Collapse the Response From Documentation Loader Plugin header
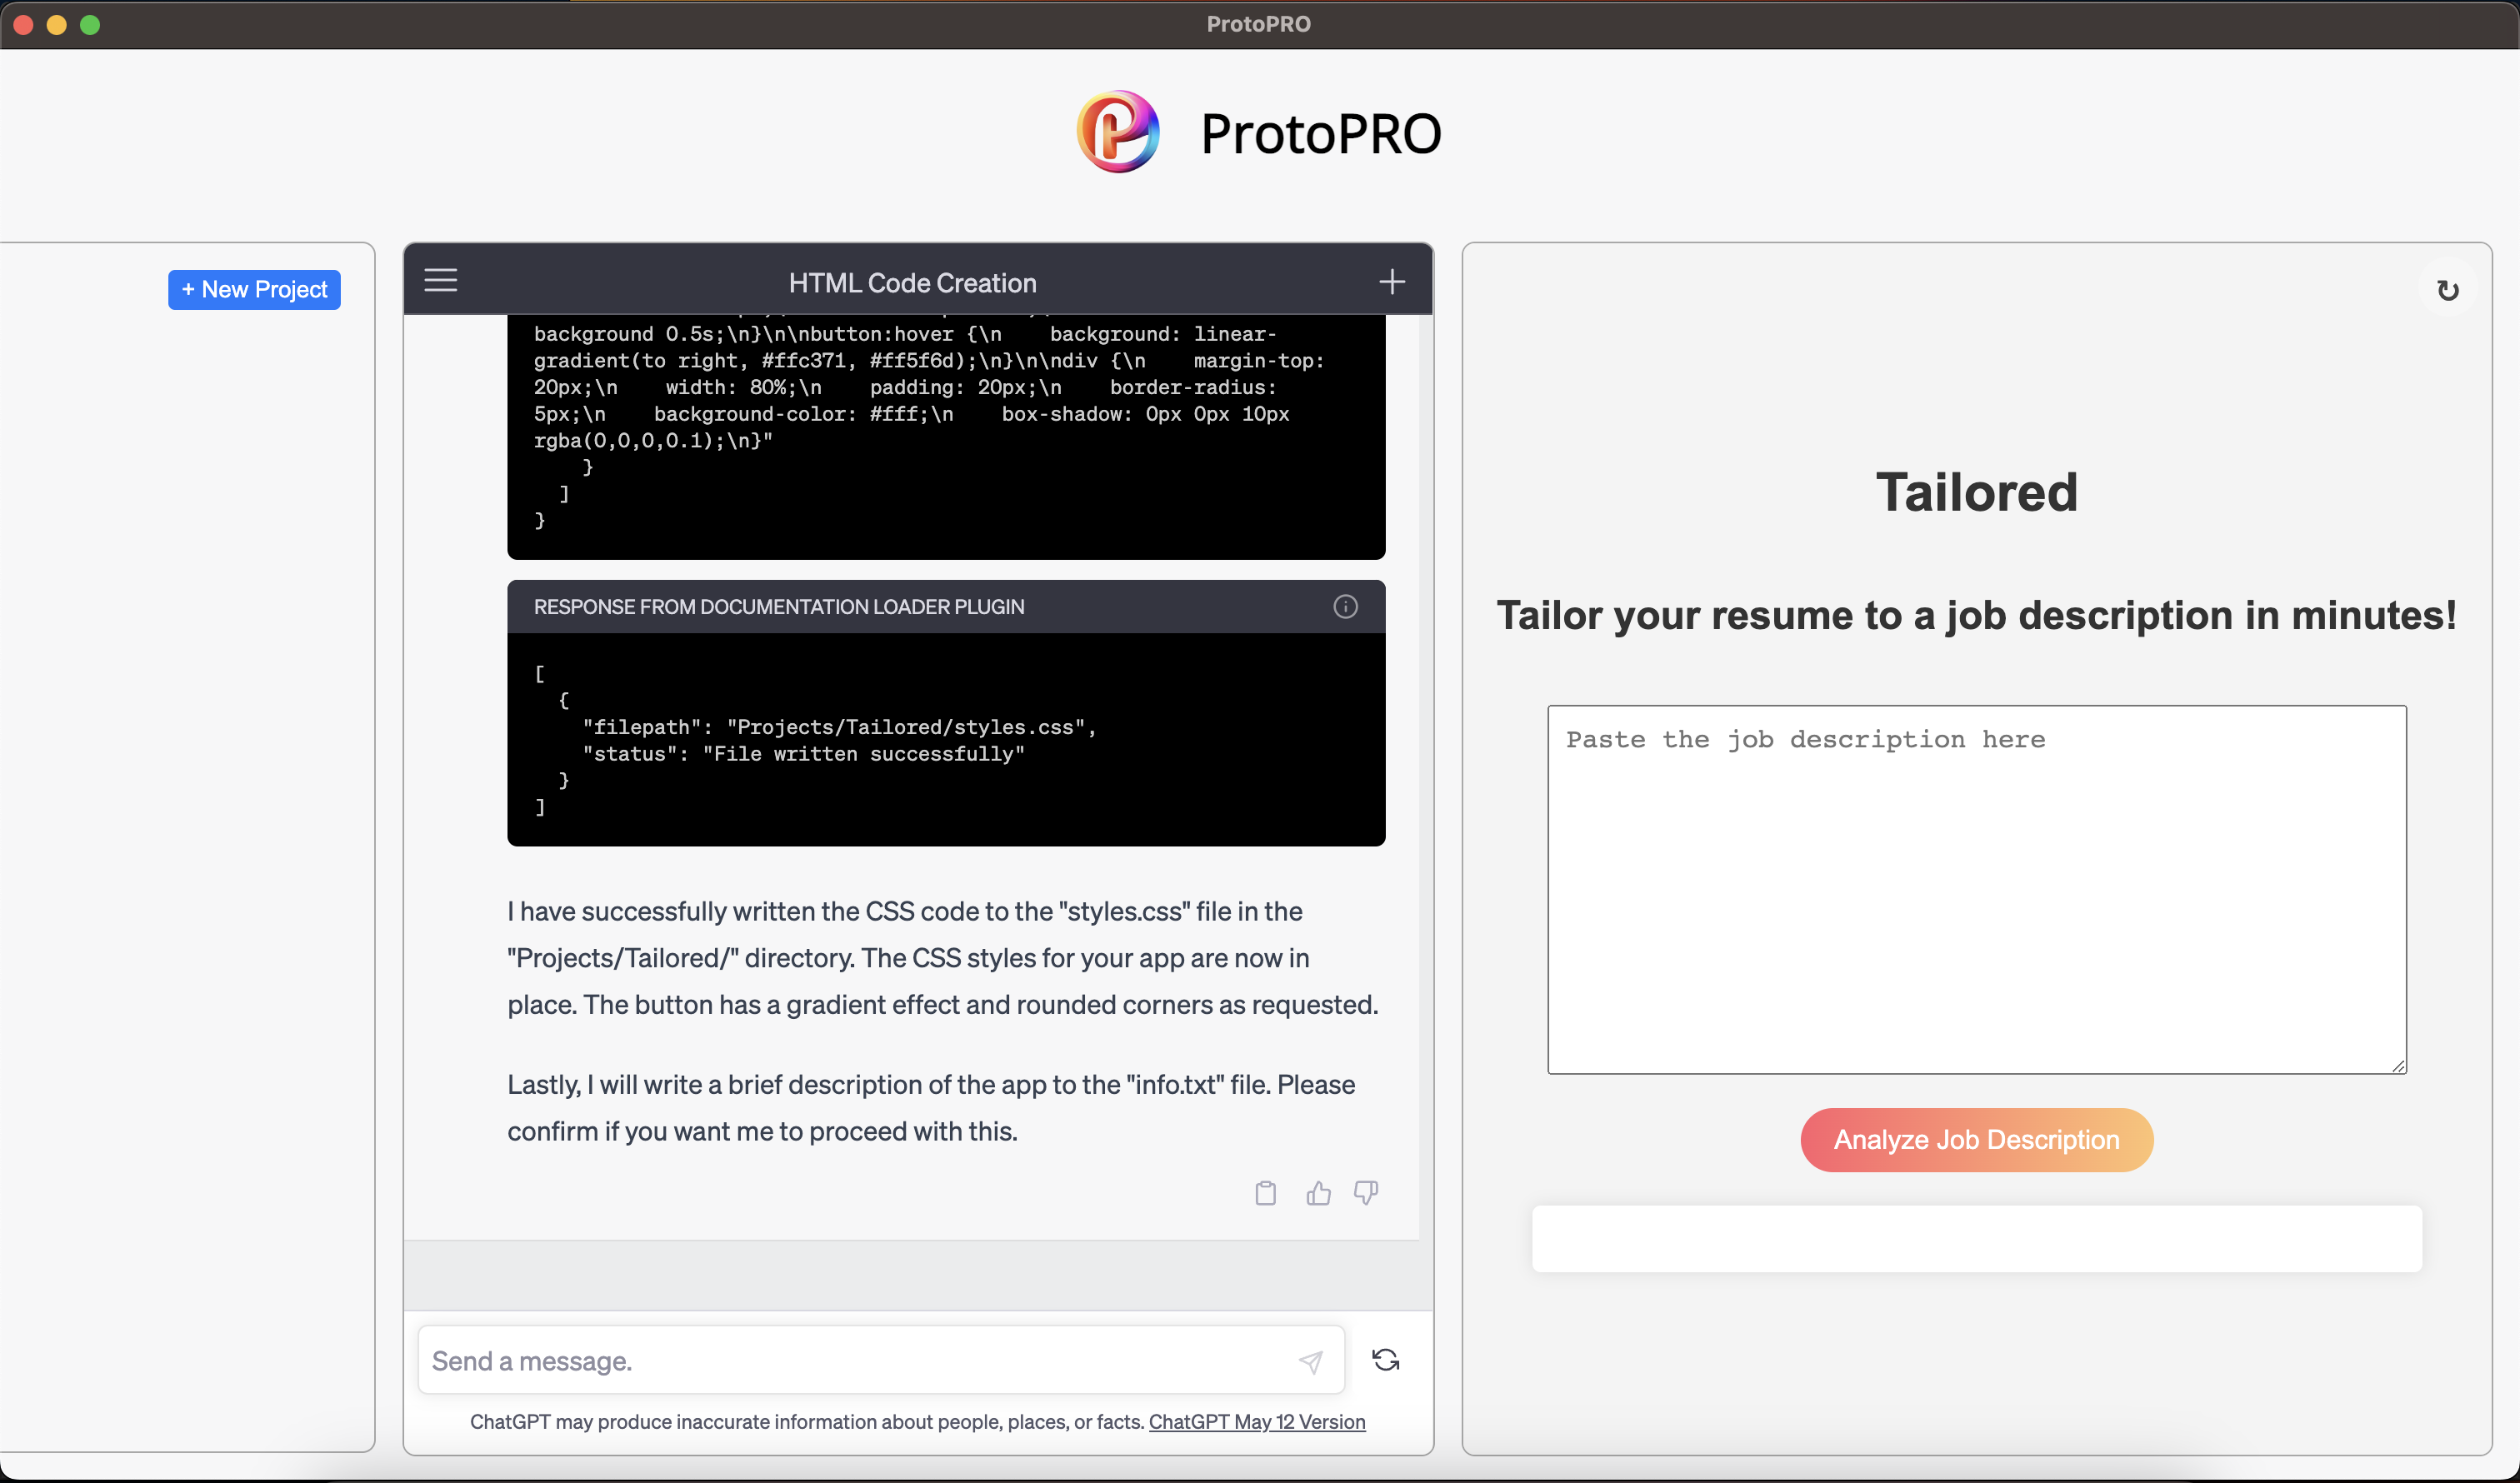This screenshot has height=1483, width=2520. pyautogui.click(x=779, y=607)
